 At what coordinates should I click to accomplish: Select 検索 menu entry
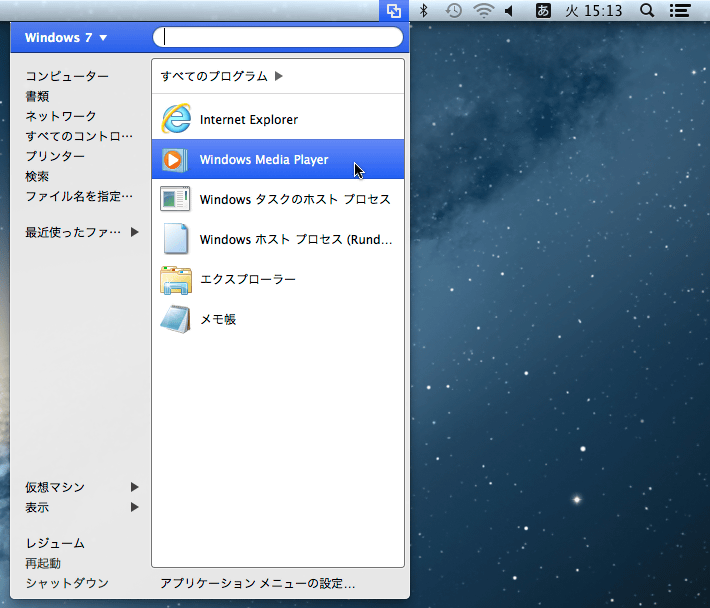point(37,176)
